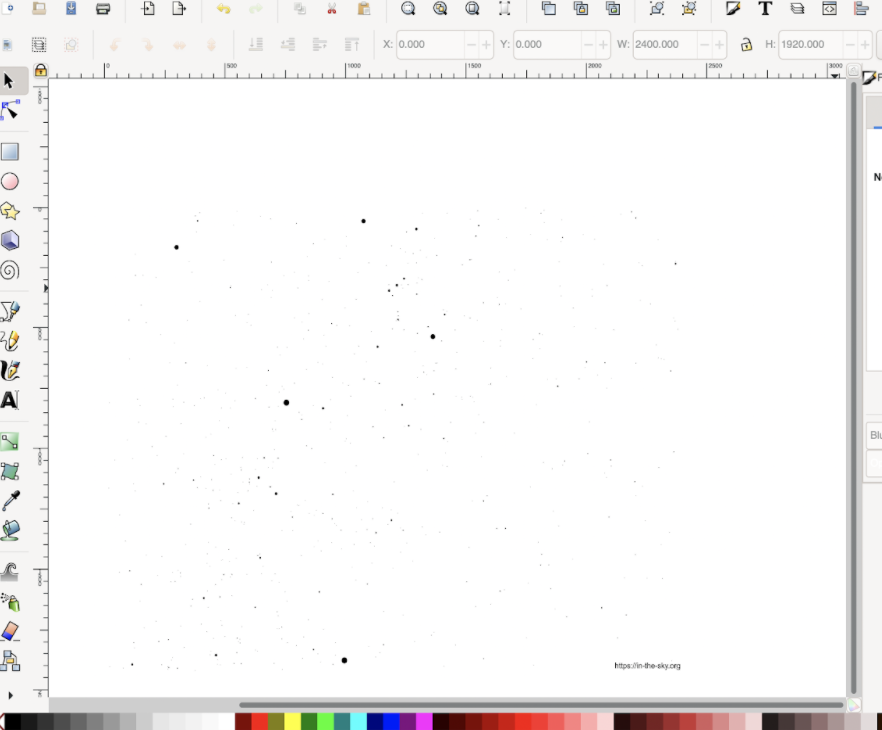This screenshot has width=882, height=730.
Task: Open the Fill and Stroke panel
Action: 733,9
